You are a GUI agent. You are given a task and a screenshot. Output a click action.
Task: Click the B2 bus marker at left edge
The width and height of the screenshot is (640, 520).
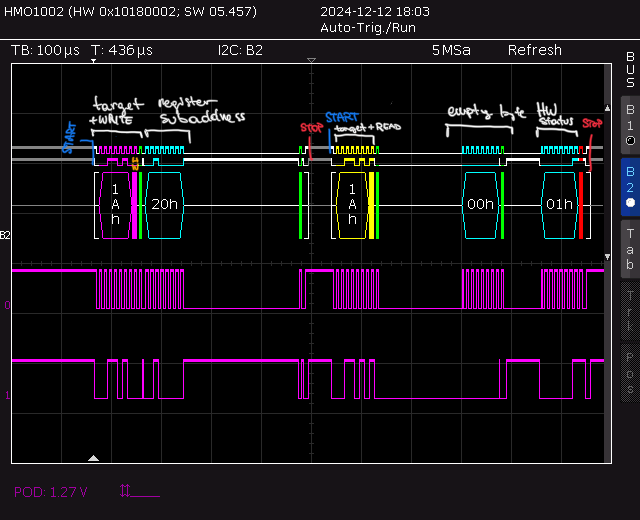coord(5,235)
